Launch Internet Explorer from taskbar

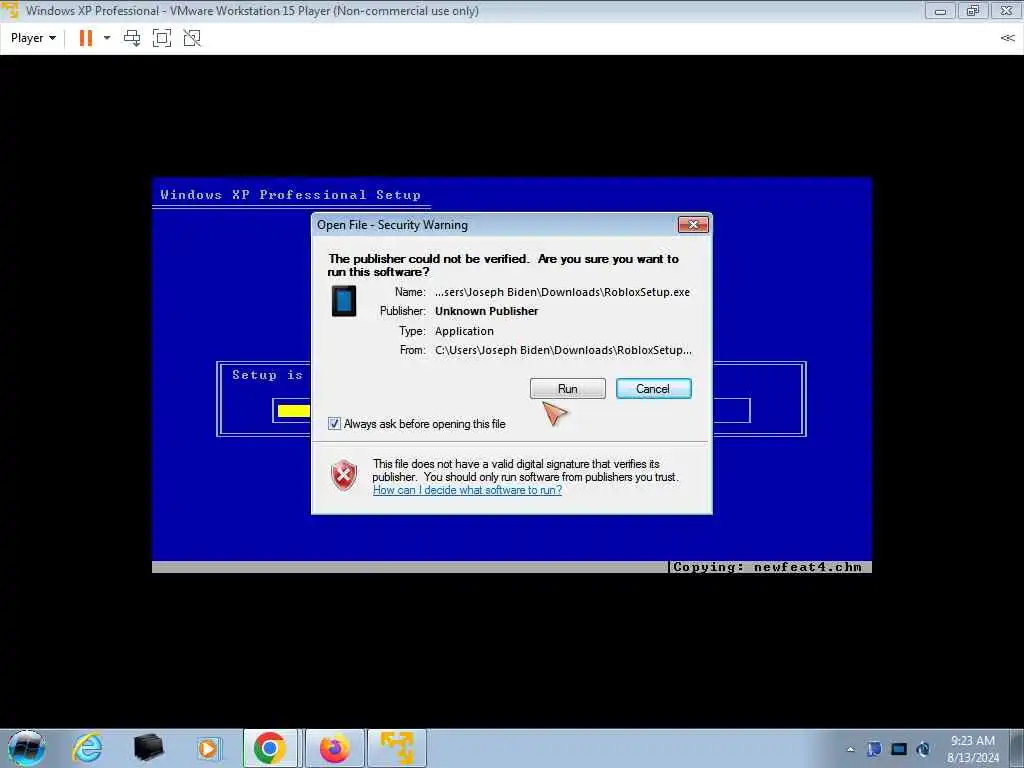click(88, 748)
